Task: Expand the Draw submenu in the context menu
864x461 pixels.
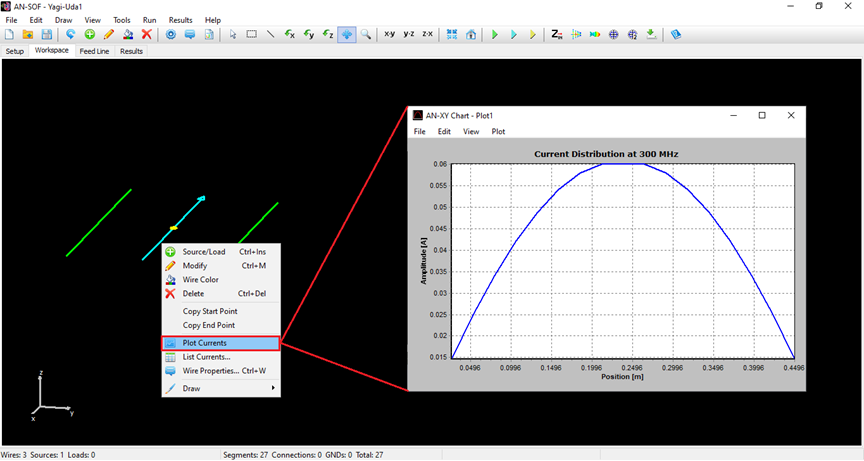Action: (221, 388)
